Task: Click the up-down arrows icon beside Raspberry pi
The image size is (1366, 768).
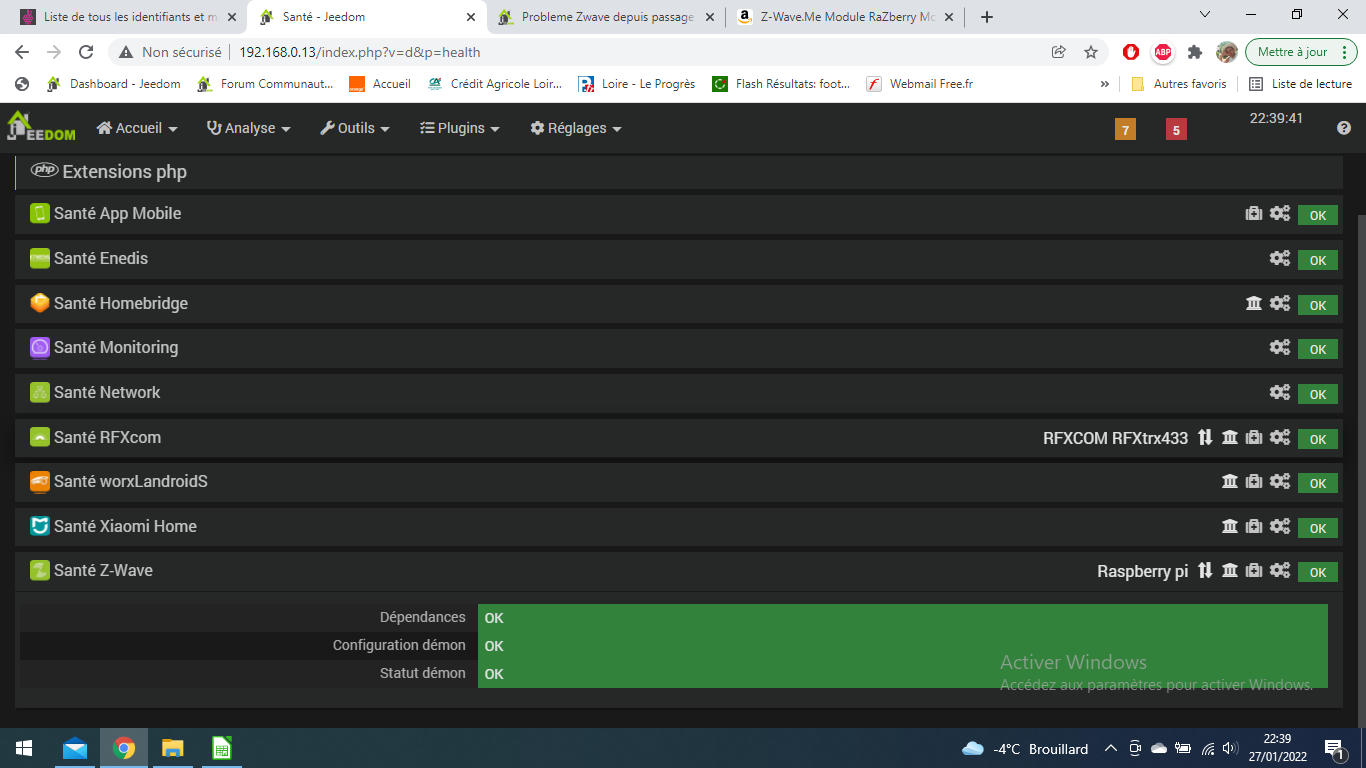Action: (x=1205, y=570)
